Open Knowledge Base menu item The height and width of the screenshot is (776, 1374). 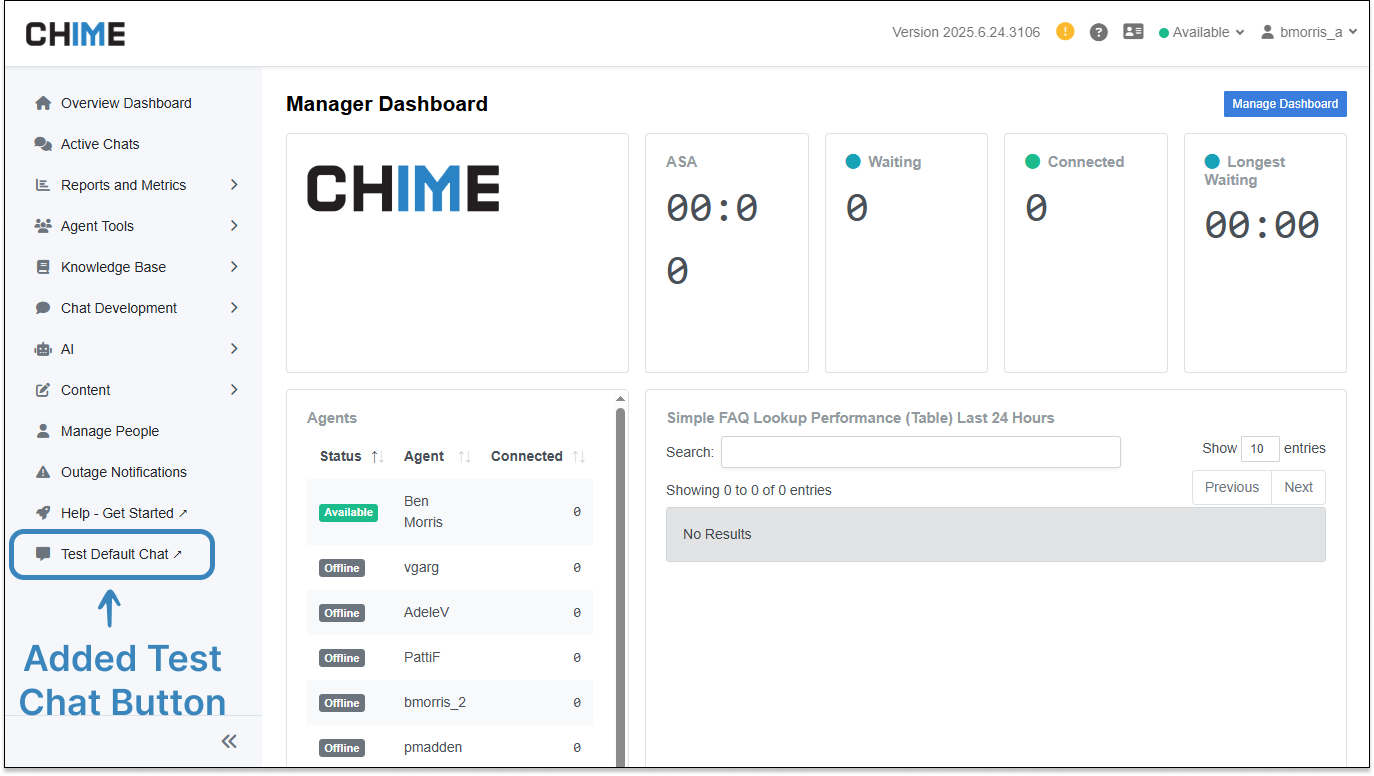114,267
